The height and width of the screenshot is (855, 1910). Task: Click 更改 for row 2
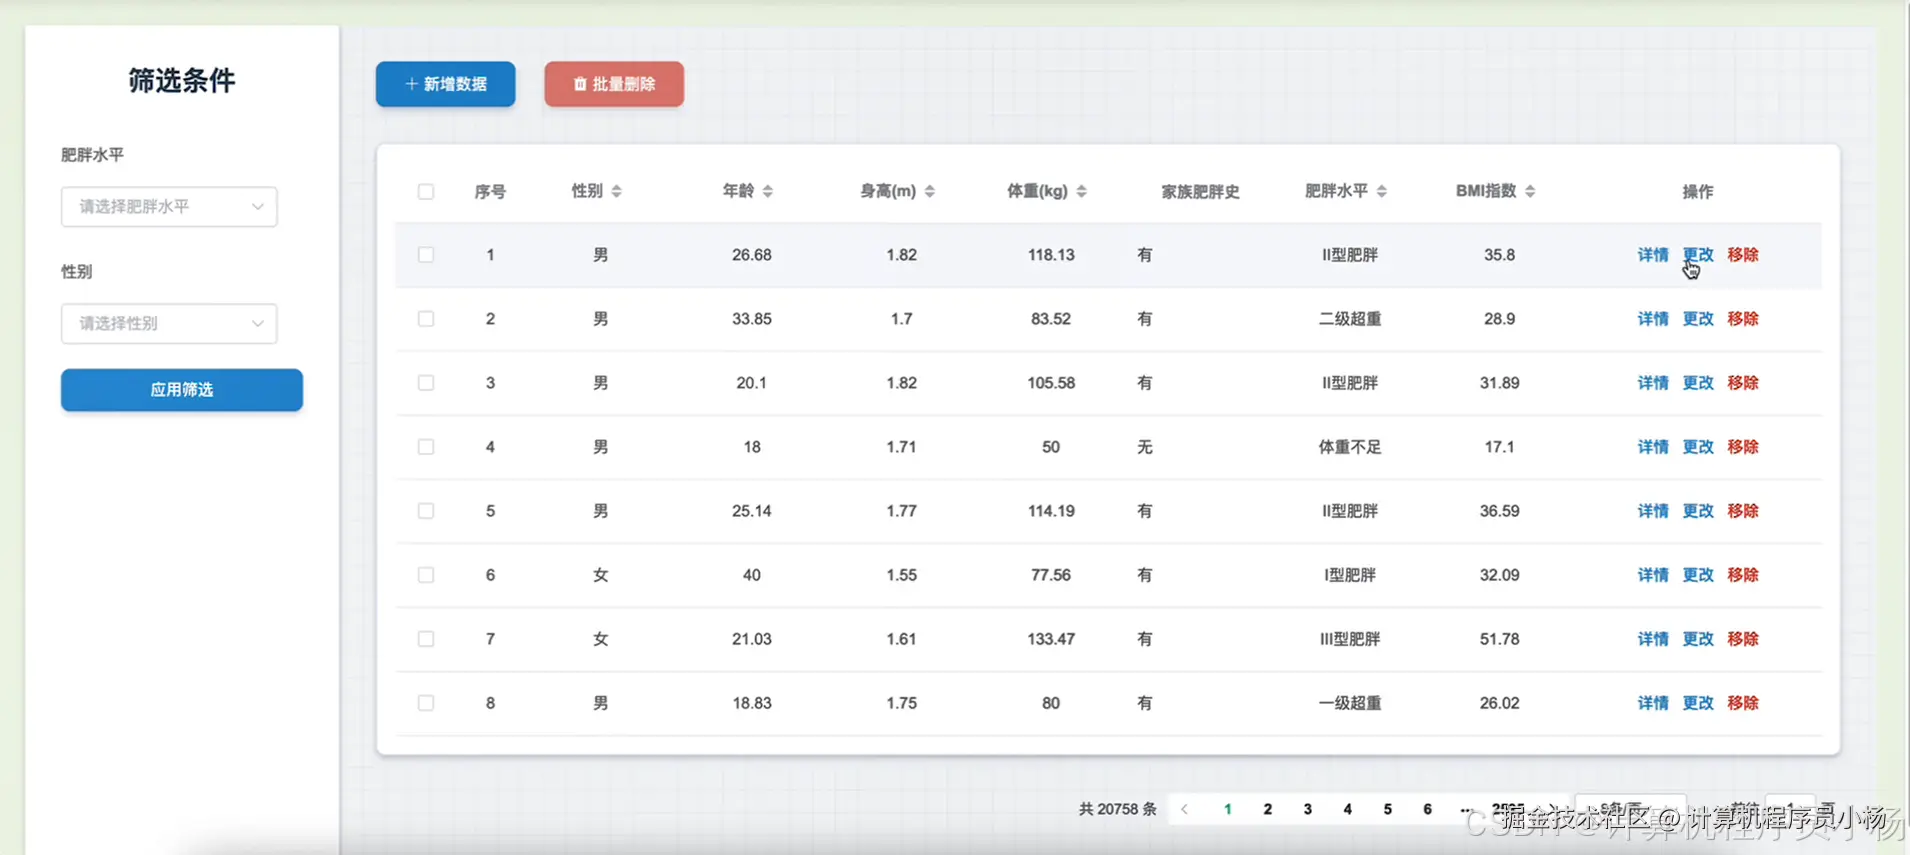[x=1698, y=319]
